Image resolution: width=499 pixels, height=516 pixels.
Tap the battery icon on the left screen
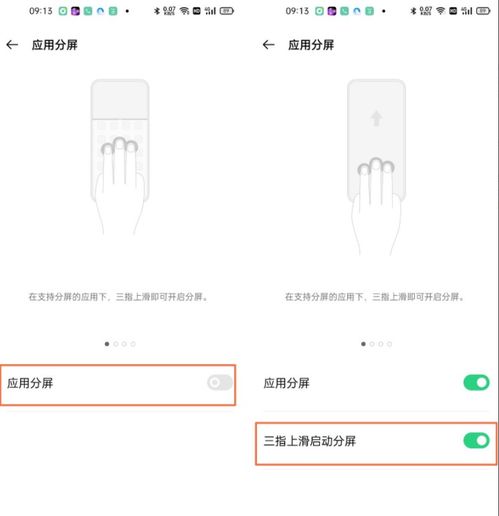[x=227, y=11]
